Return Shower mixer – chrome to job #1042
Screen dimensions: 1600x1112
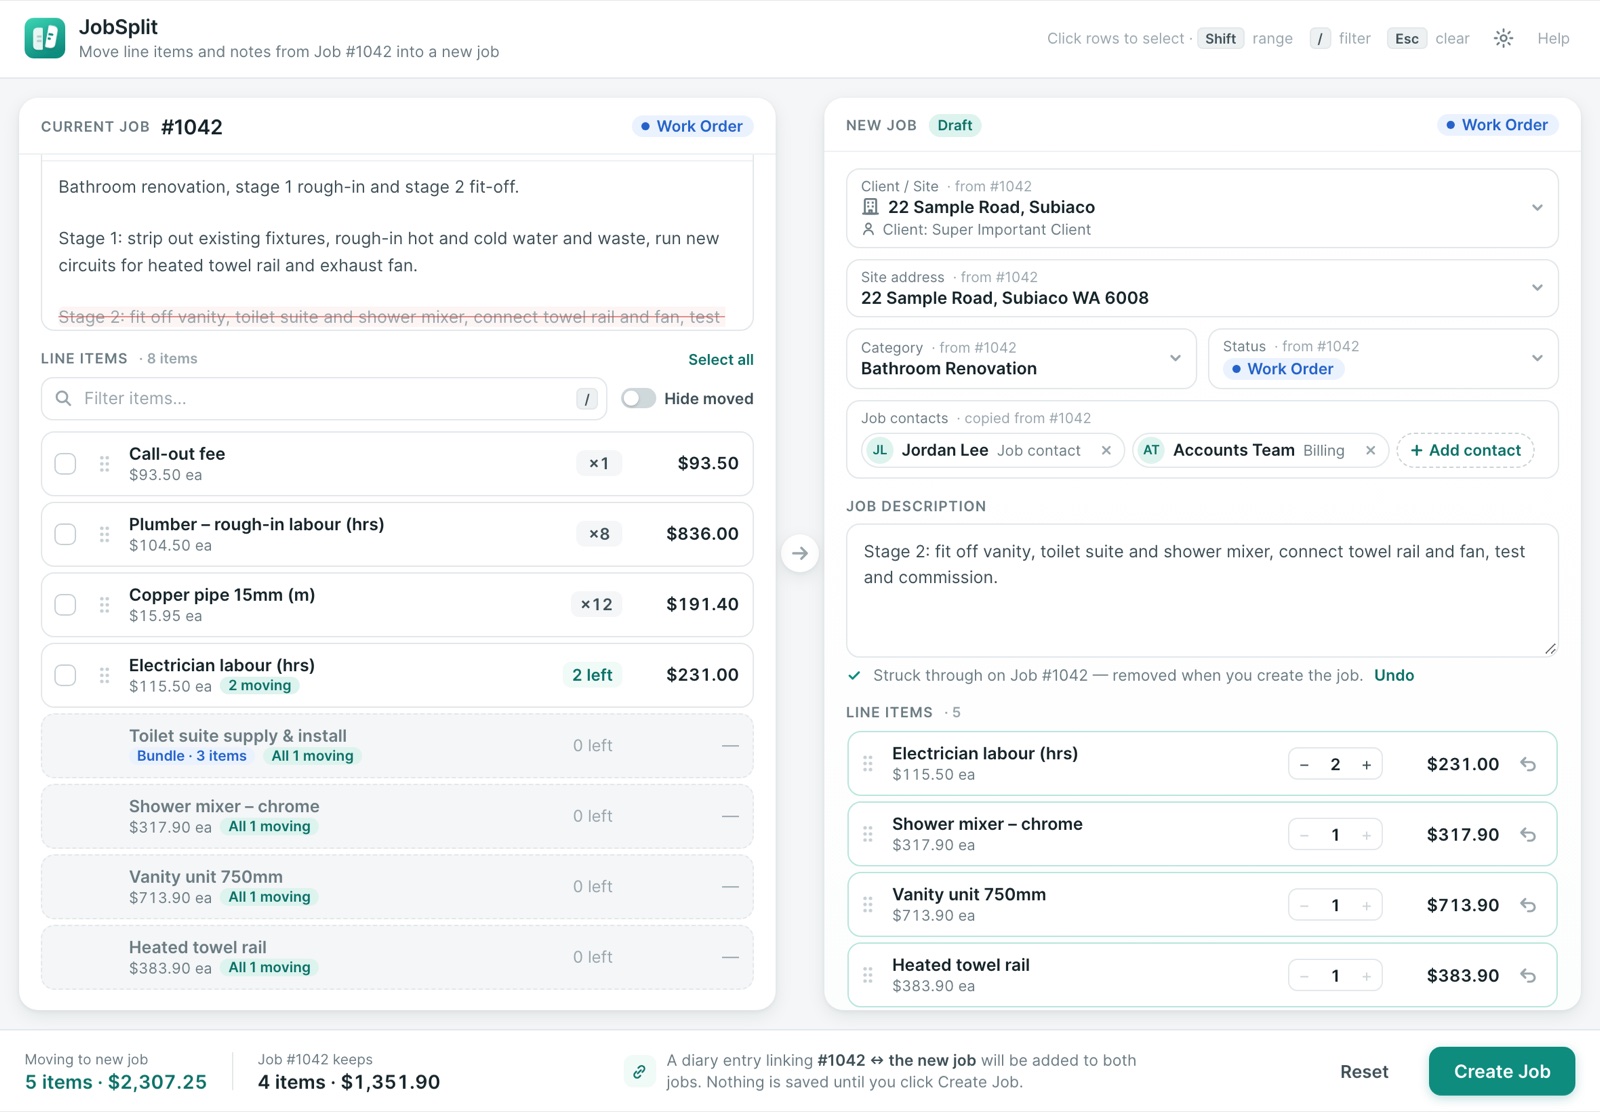1528,835
